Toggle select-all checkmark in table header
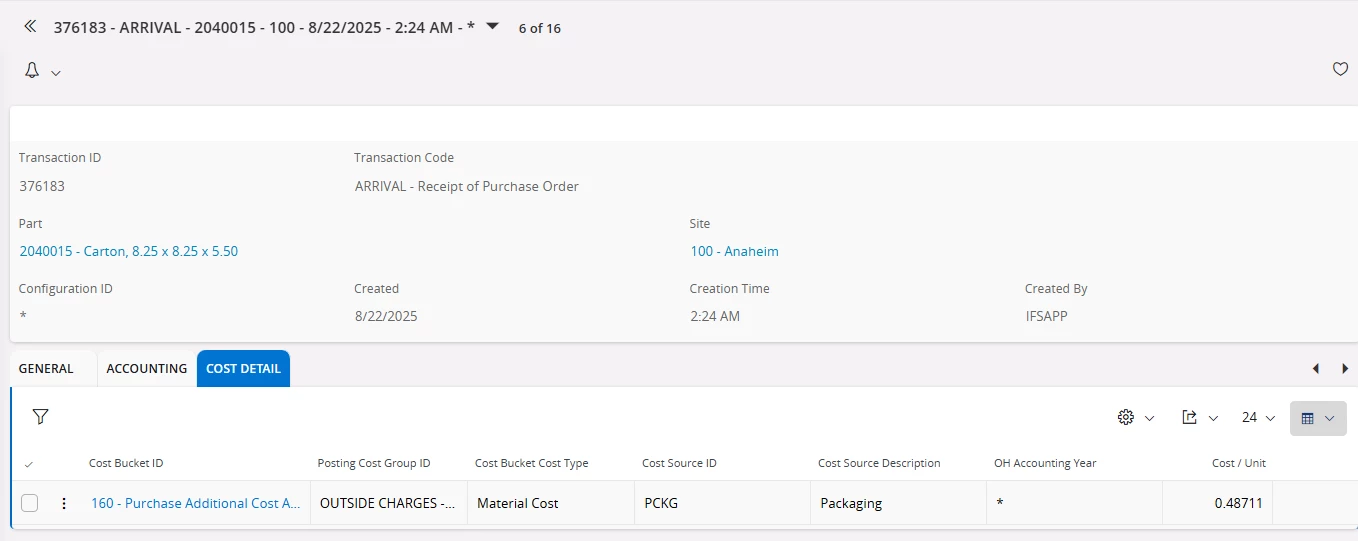 28,464
